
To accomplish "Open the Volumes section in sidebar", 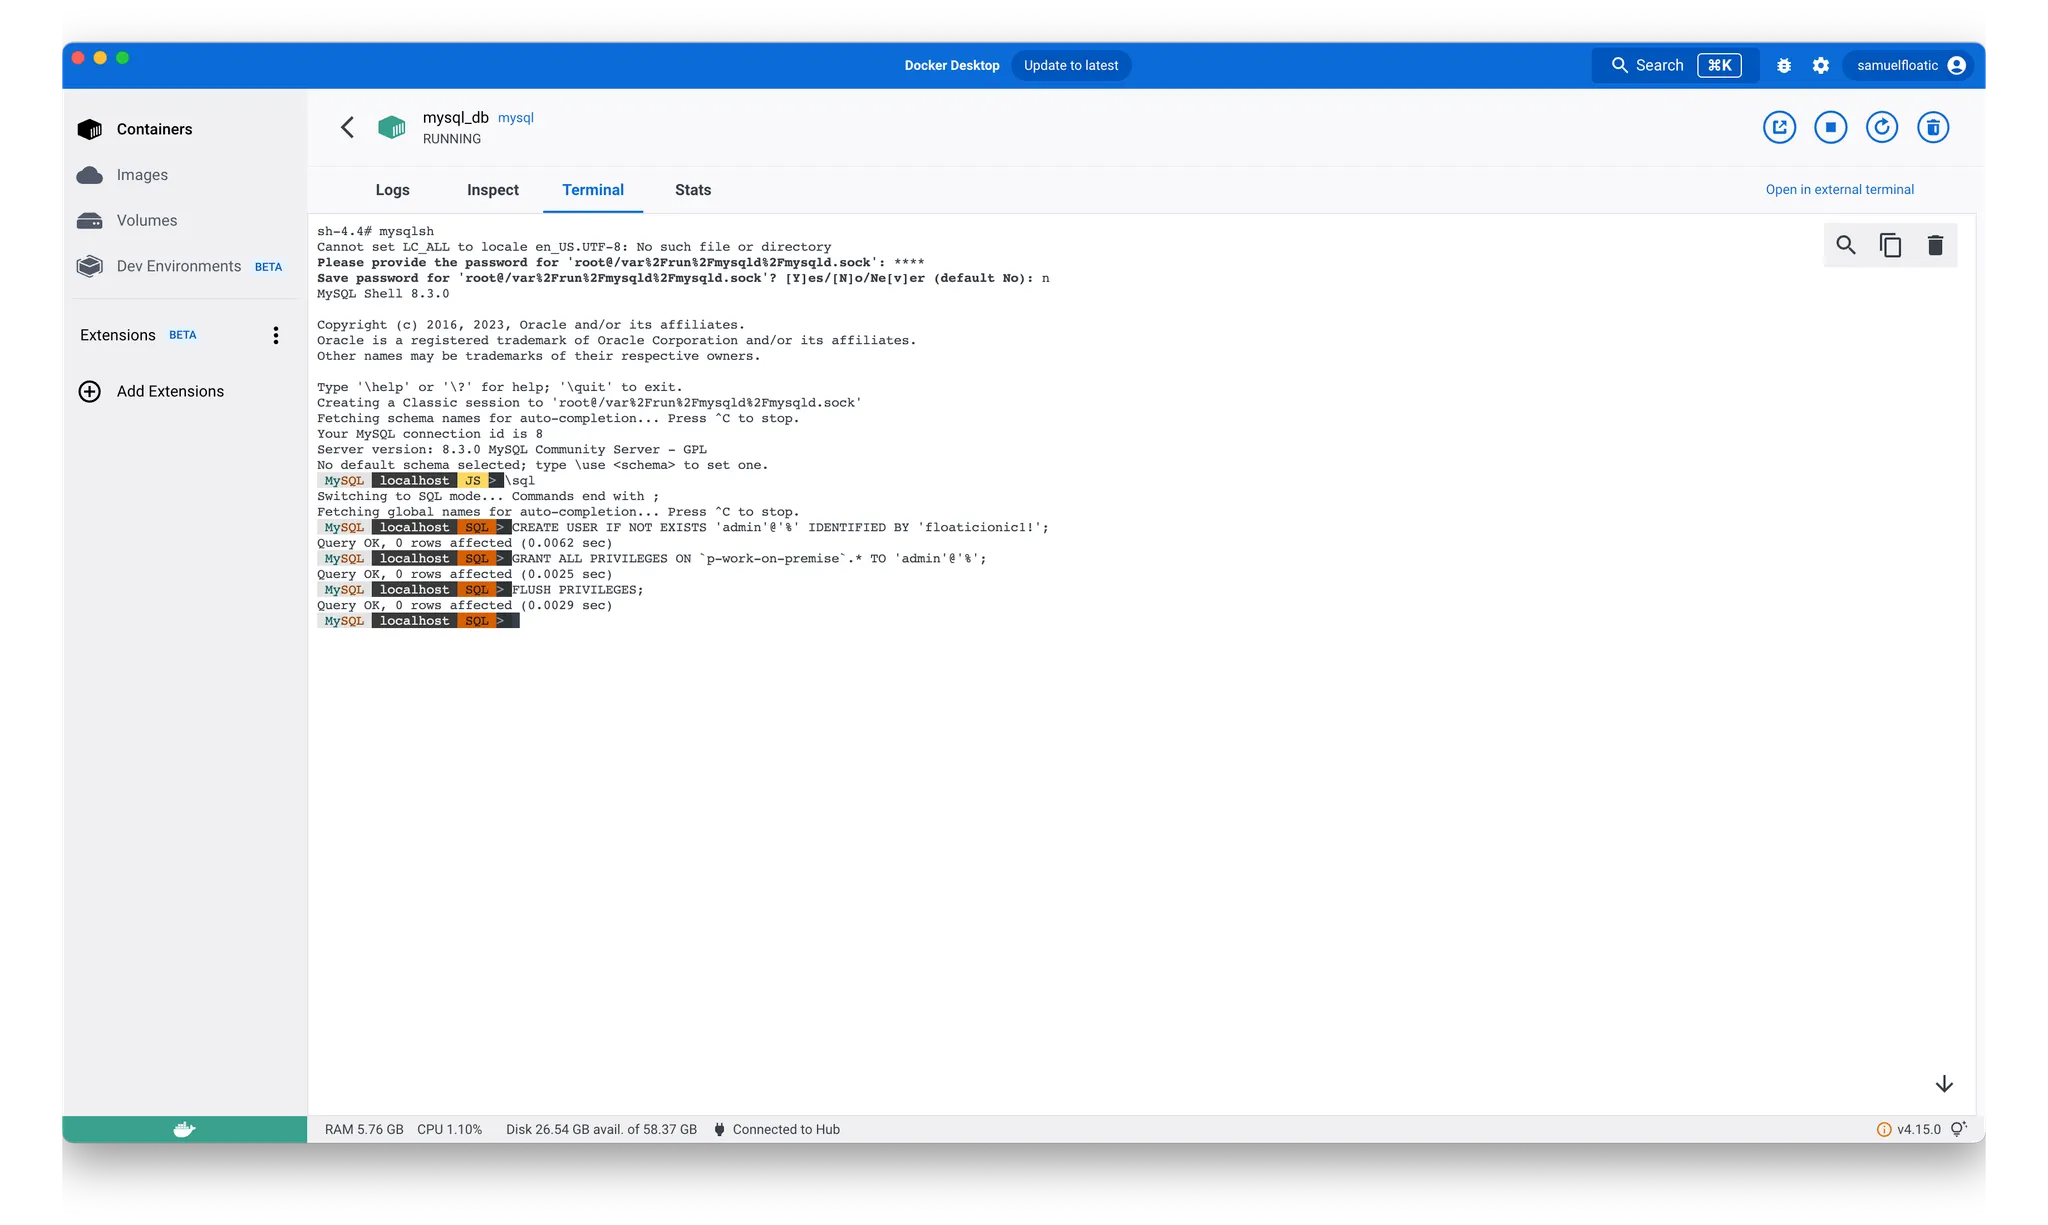I will point(146,220).
